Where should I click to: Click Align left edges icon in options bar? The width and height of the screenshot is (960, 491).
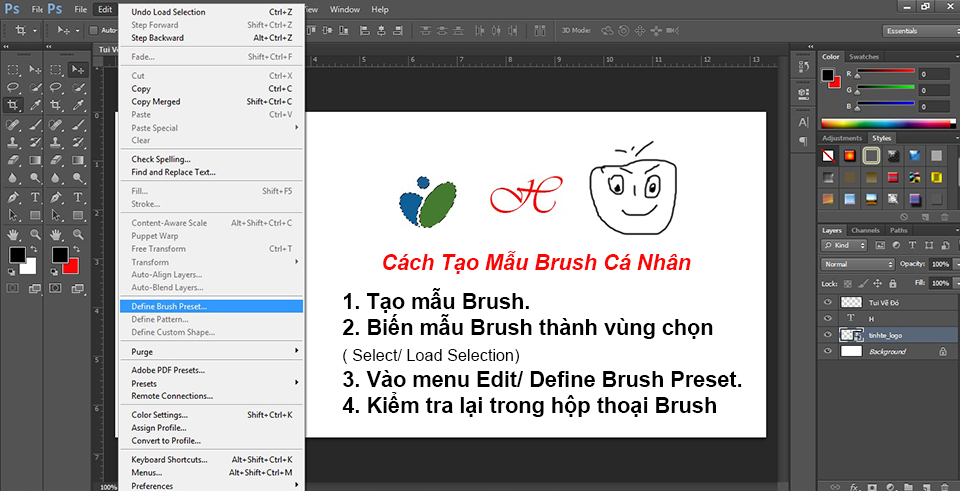click(366, 30)
